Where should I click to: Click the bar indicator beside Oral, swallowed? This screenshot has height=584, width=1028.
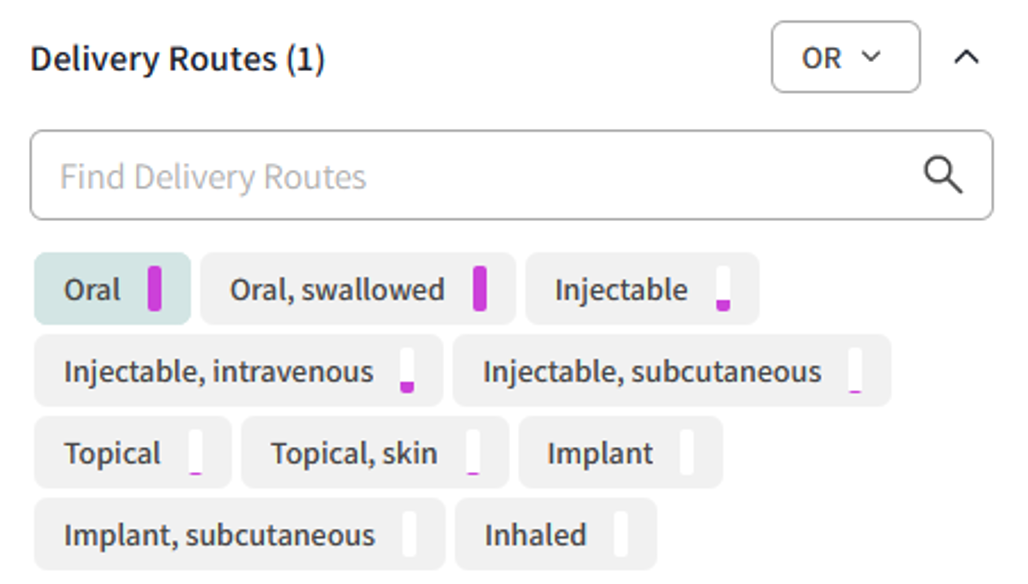[480, 288]
